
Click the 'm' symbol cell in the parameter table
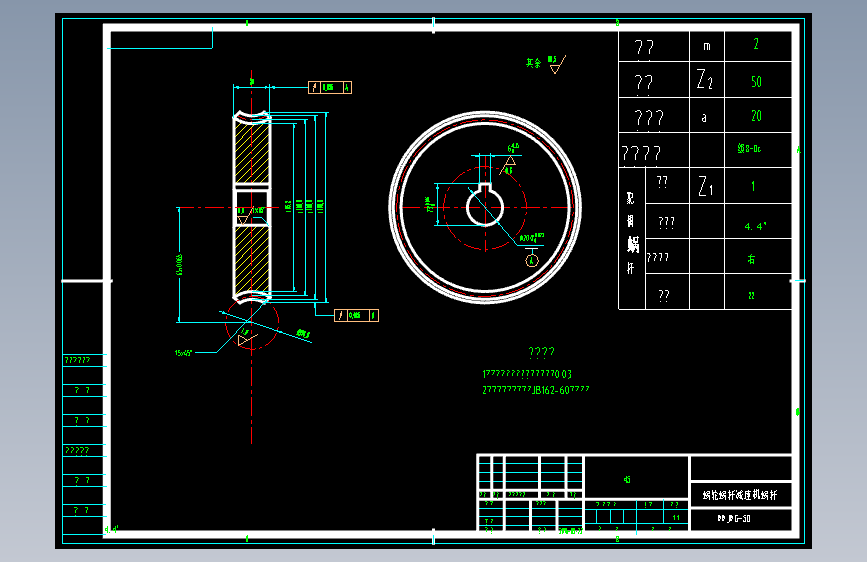(x=707, y=46)
